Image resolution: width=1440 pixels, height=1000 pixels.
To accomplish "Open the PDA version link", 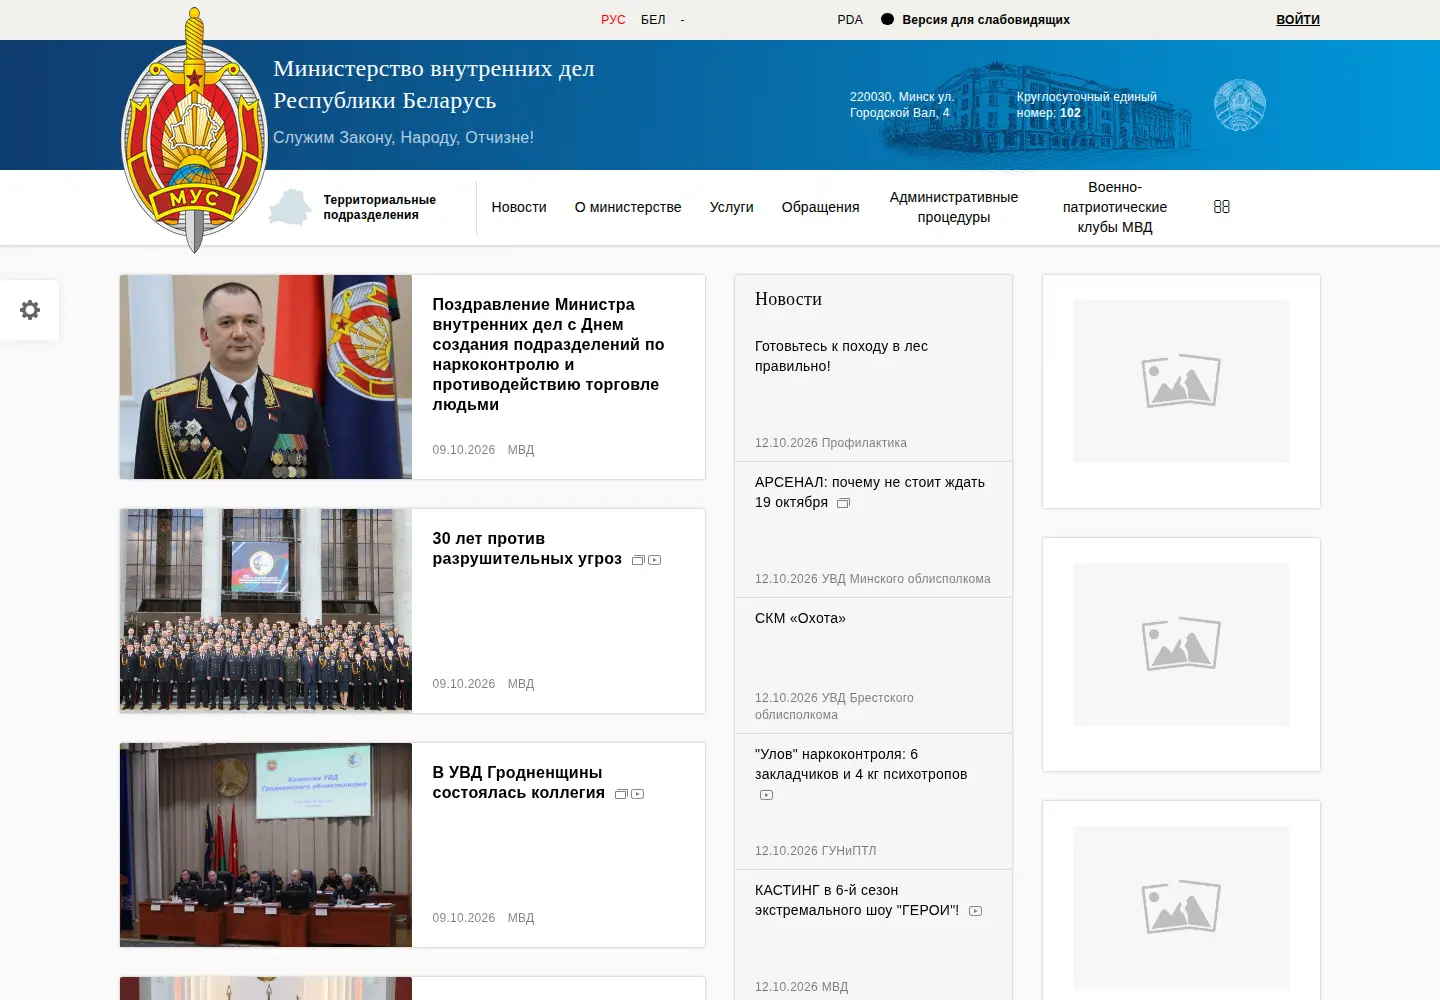I will (x=850, y=20).
